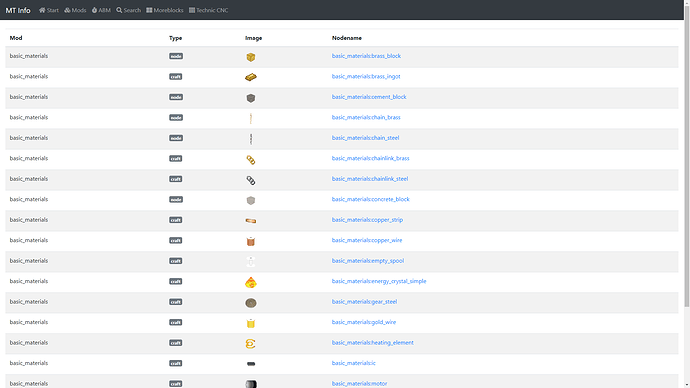Click basic_materials mod cell in brass_block row
The width and height of the screenshot is (690, 388).
click(x=85, y=56)
